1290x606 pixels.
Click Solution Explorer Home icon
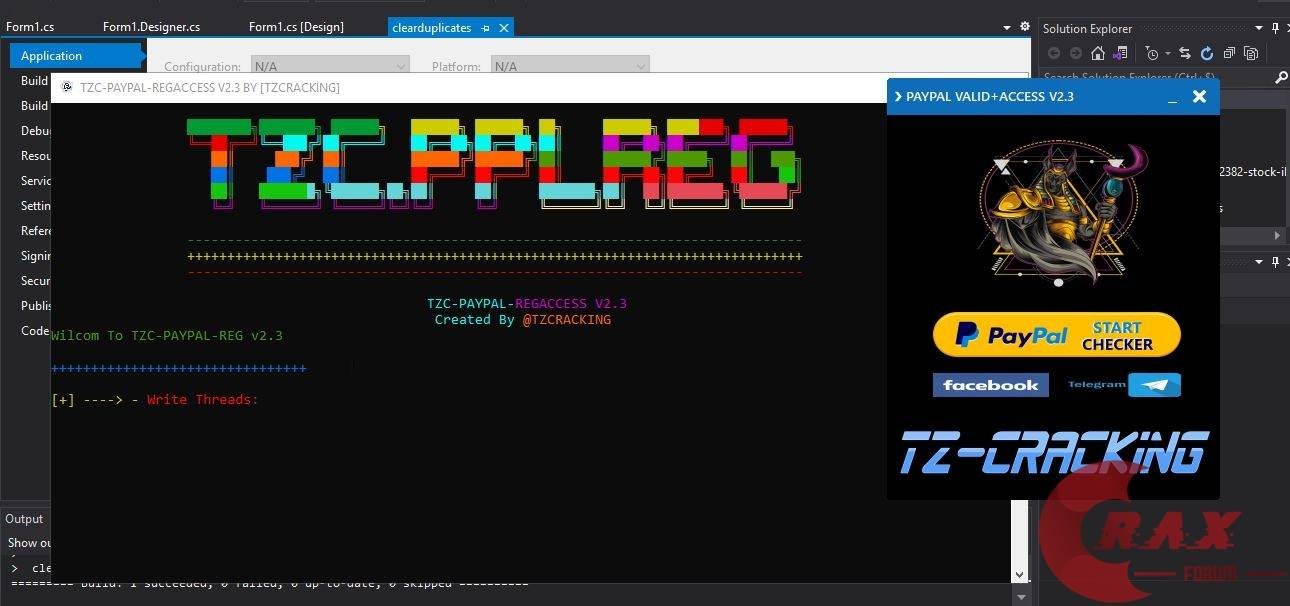click(1098, 53)
